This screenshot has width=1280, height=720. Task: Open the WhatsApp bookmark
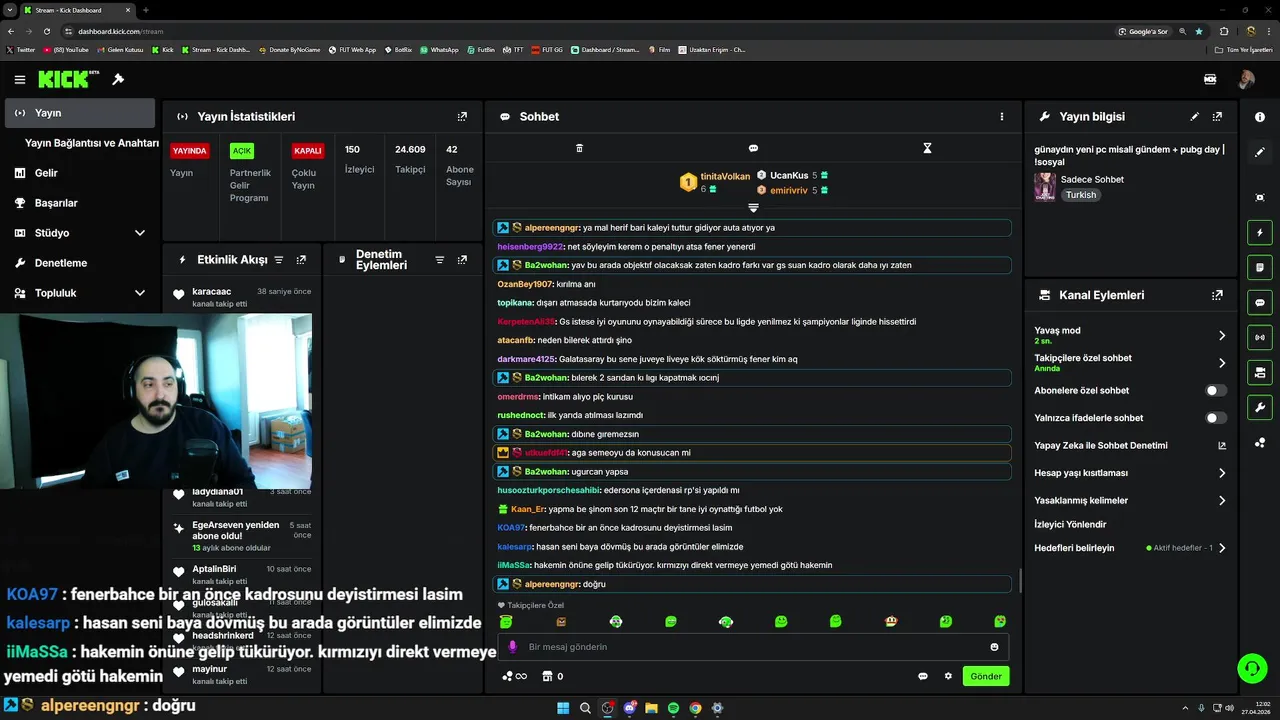[x=439, y=49]
